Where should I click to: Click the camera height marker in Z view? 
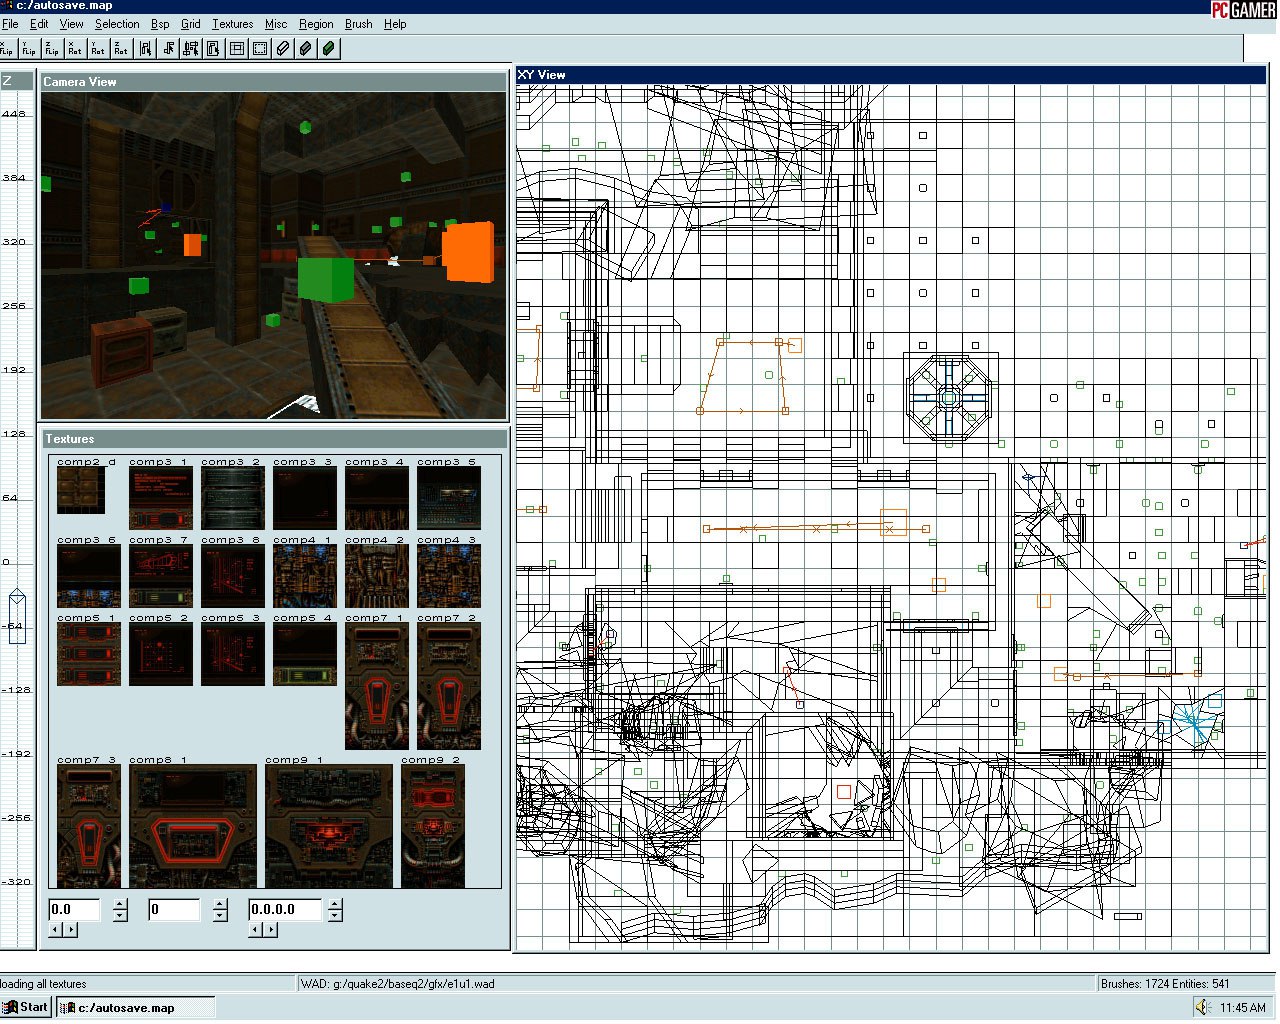pos(17,613)
